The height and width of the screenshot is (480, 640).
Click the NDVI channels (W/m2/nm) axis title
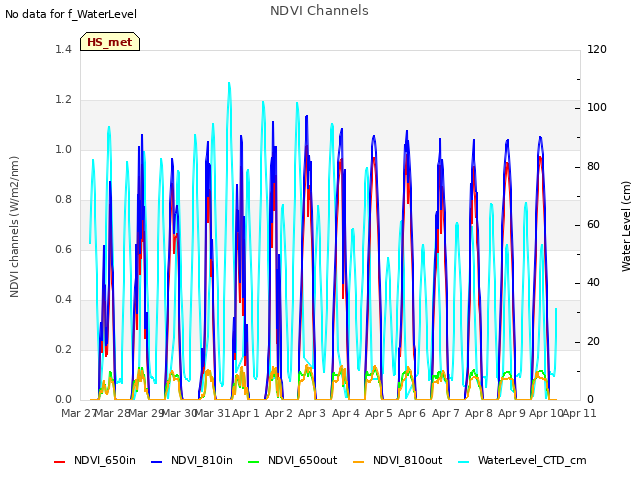[14, 227]
